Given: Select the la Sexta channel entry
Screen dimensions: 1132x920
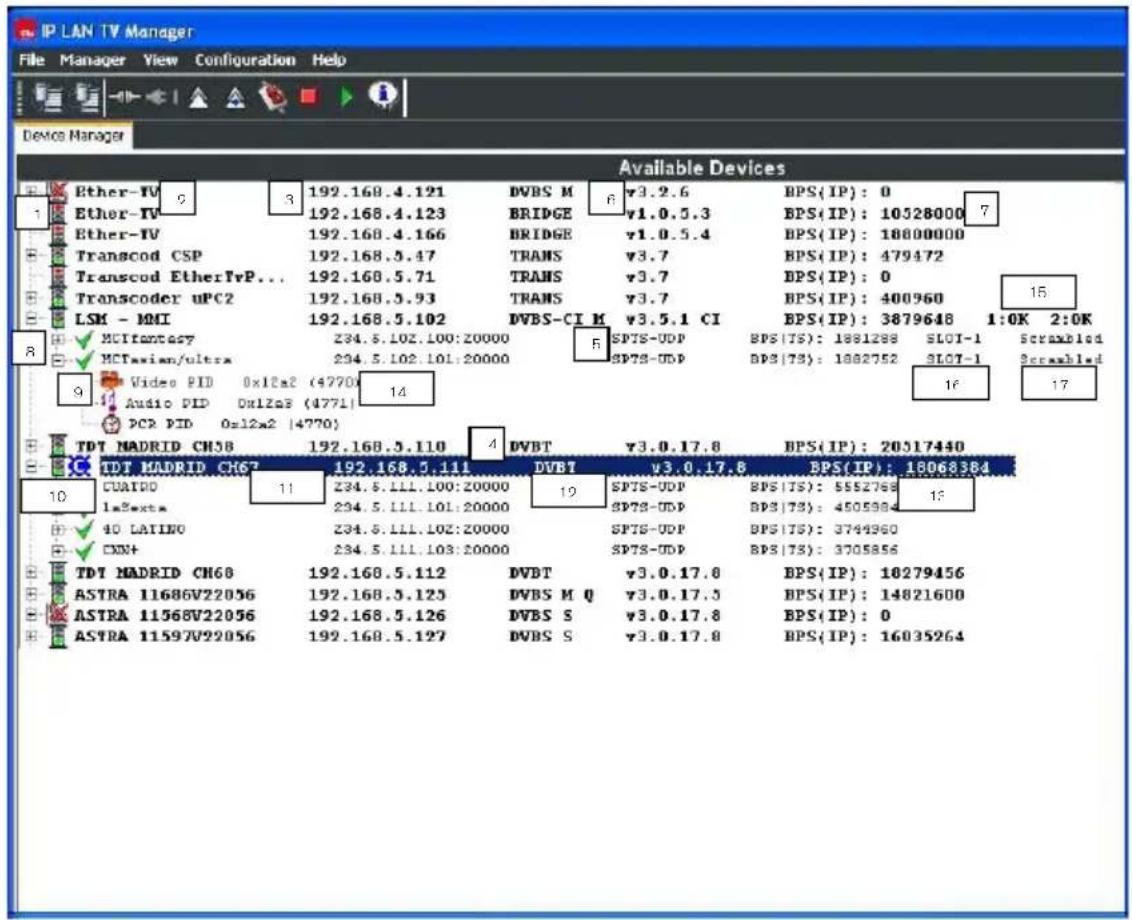Looking at the screenshot, I should (x=134, y=508).
